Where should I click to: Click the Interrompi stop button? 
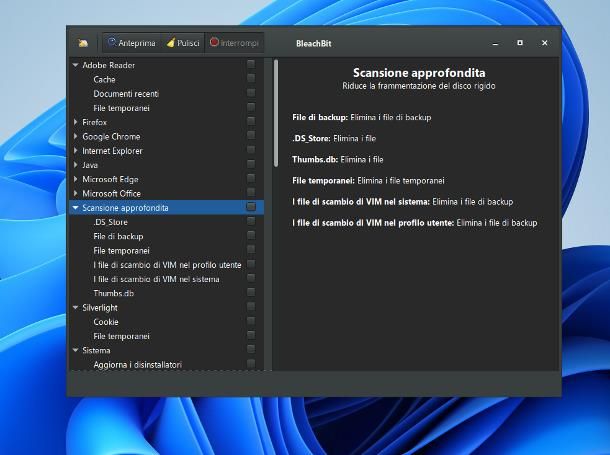point(234,43)
